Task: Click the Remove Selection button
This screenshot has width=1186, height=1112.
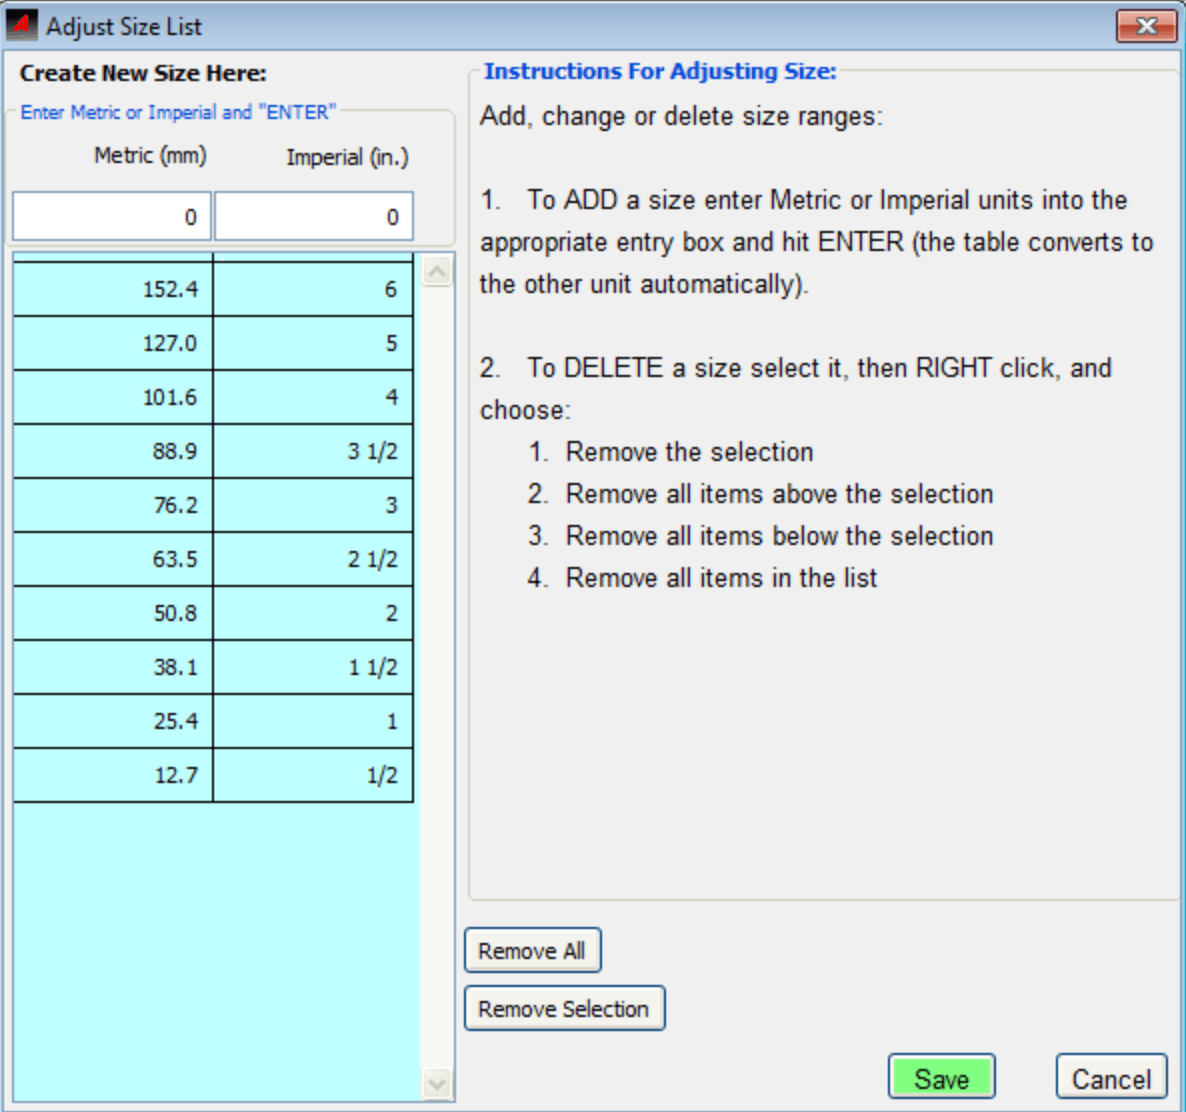Action: click(x=564, y=1008)
